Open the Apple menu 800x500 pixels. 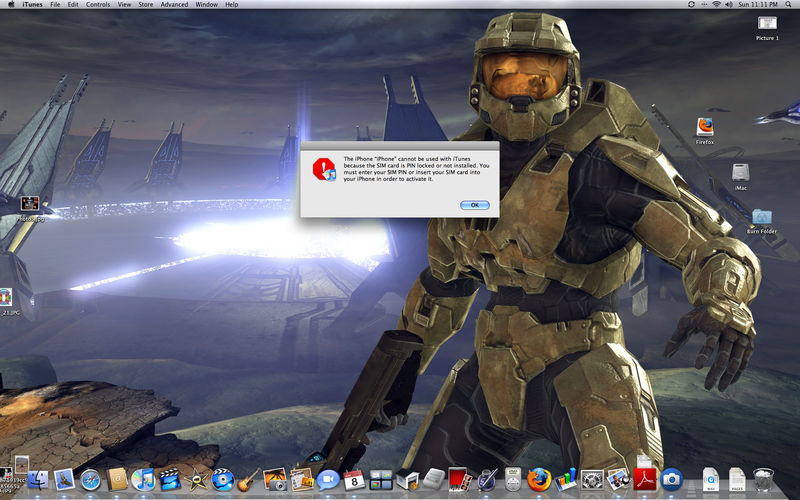[11, 4]
